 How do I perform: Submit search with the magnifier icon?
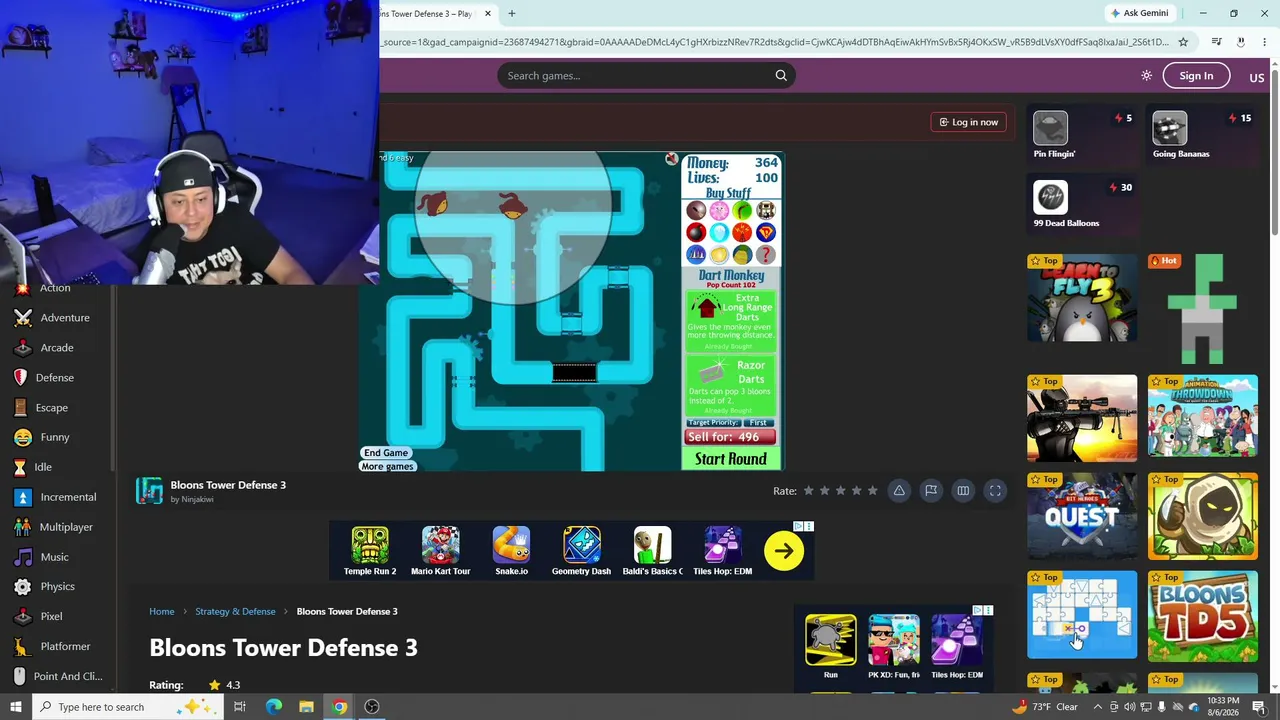point(781,76)
